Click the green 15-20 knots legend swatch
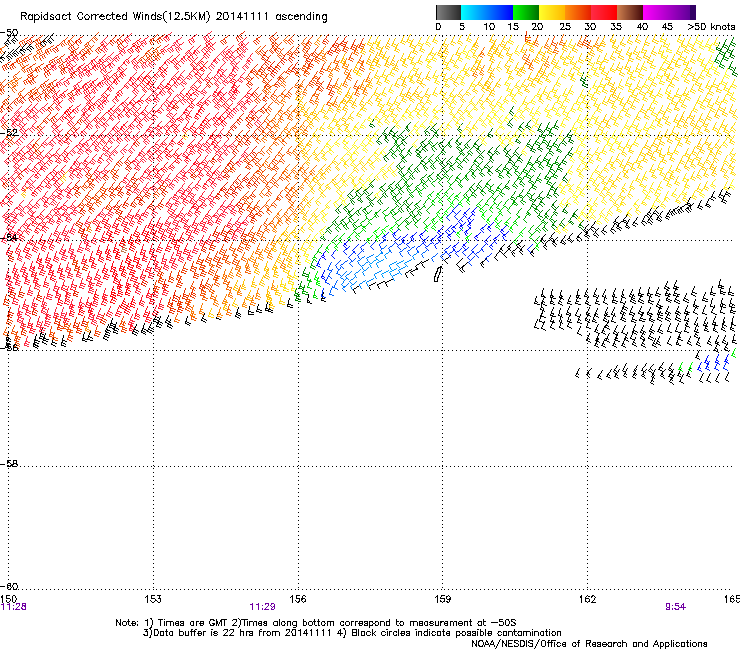Image resolution: width=740 pixels, height=650 pixels. pos(526,12)
